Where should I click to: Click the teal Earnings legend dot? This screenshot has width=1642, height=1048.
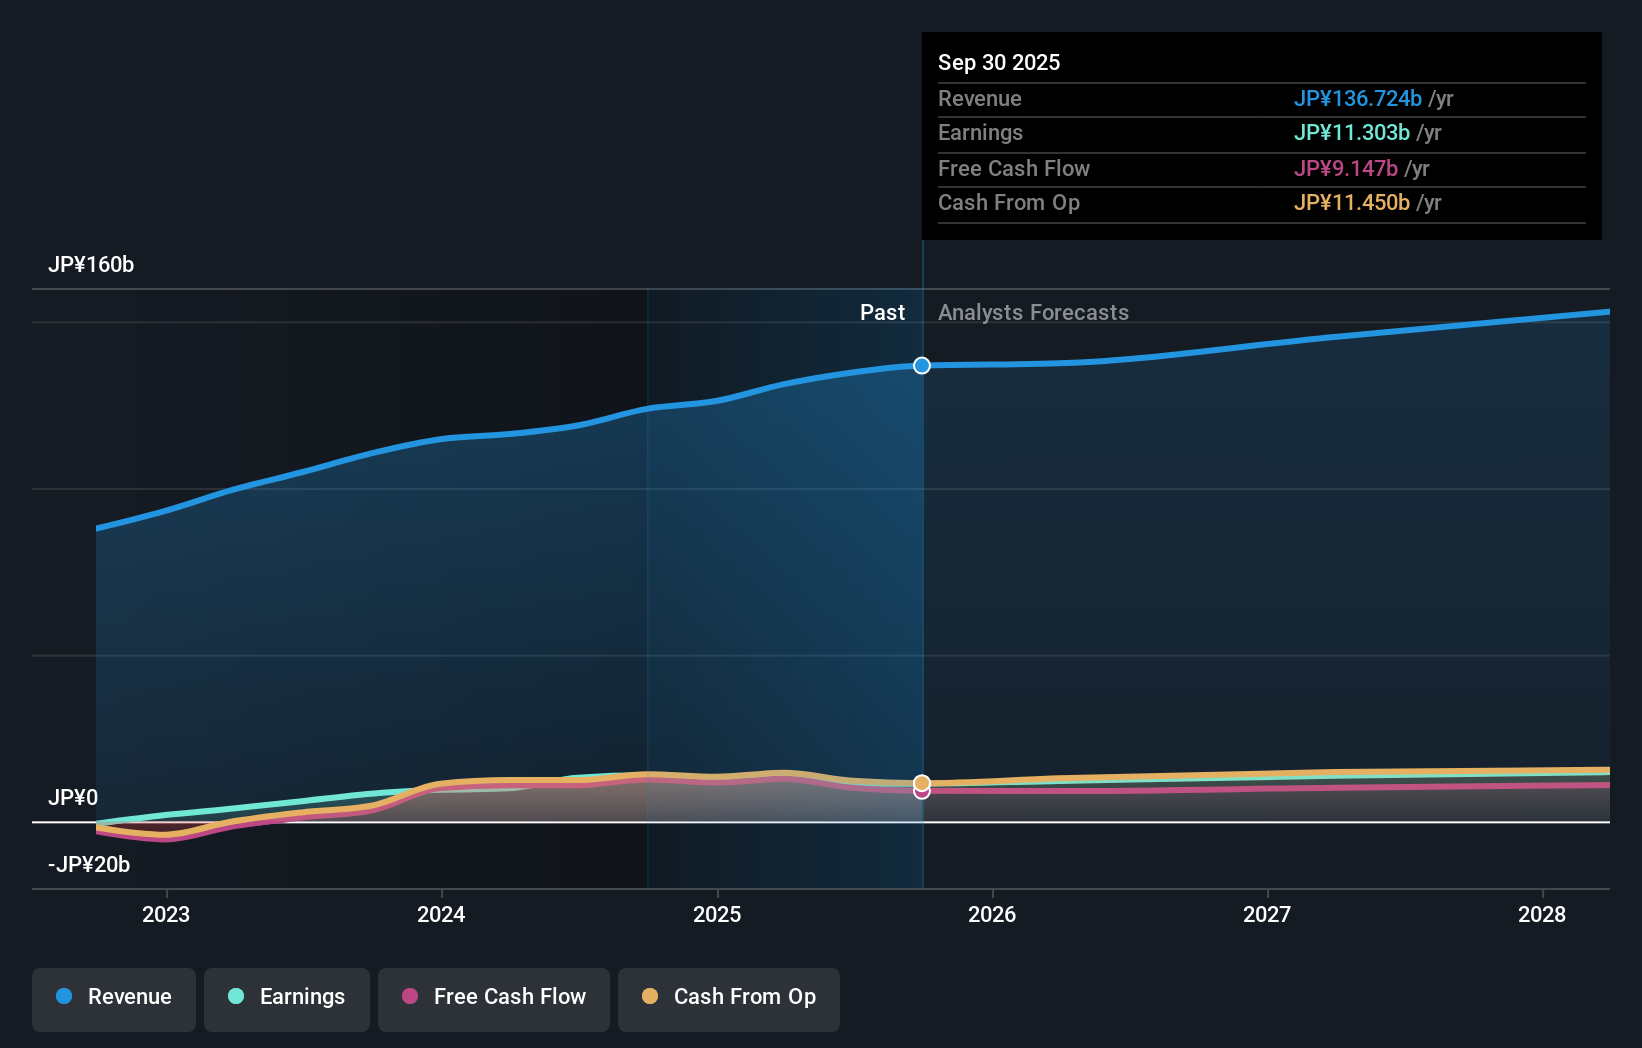(236, 997)
